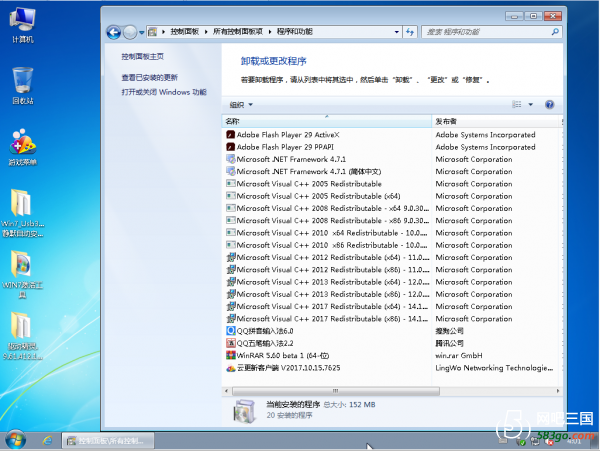
Task: Click the 控制面板 taskbar window button
Action: click(108, 441)
